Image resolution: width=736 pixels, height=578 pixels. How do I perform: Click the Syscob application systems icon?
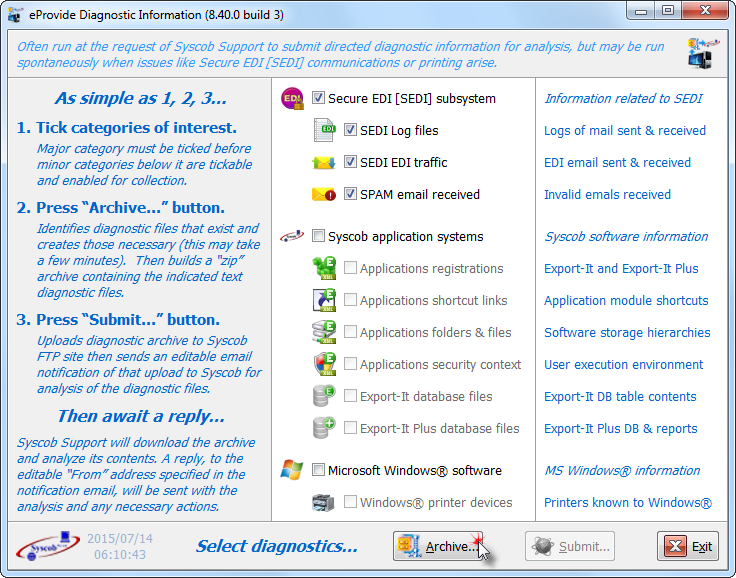pos(293,236)
